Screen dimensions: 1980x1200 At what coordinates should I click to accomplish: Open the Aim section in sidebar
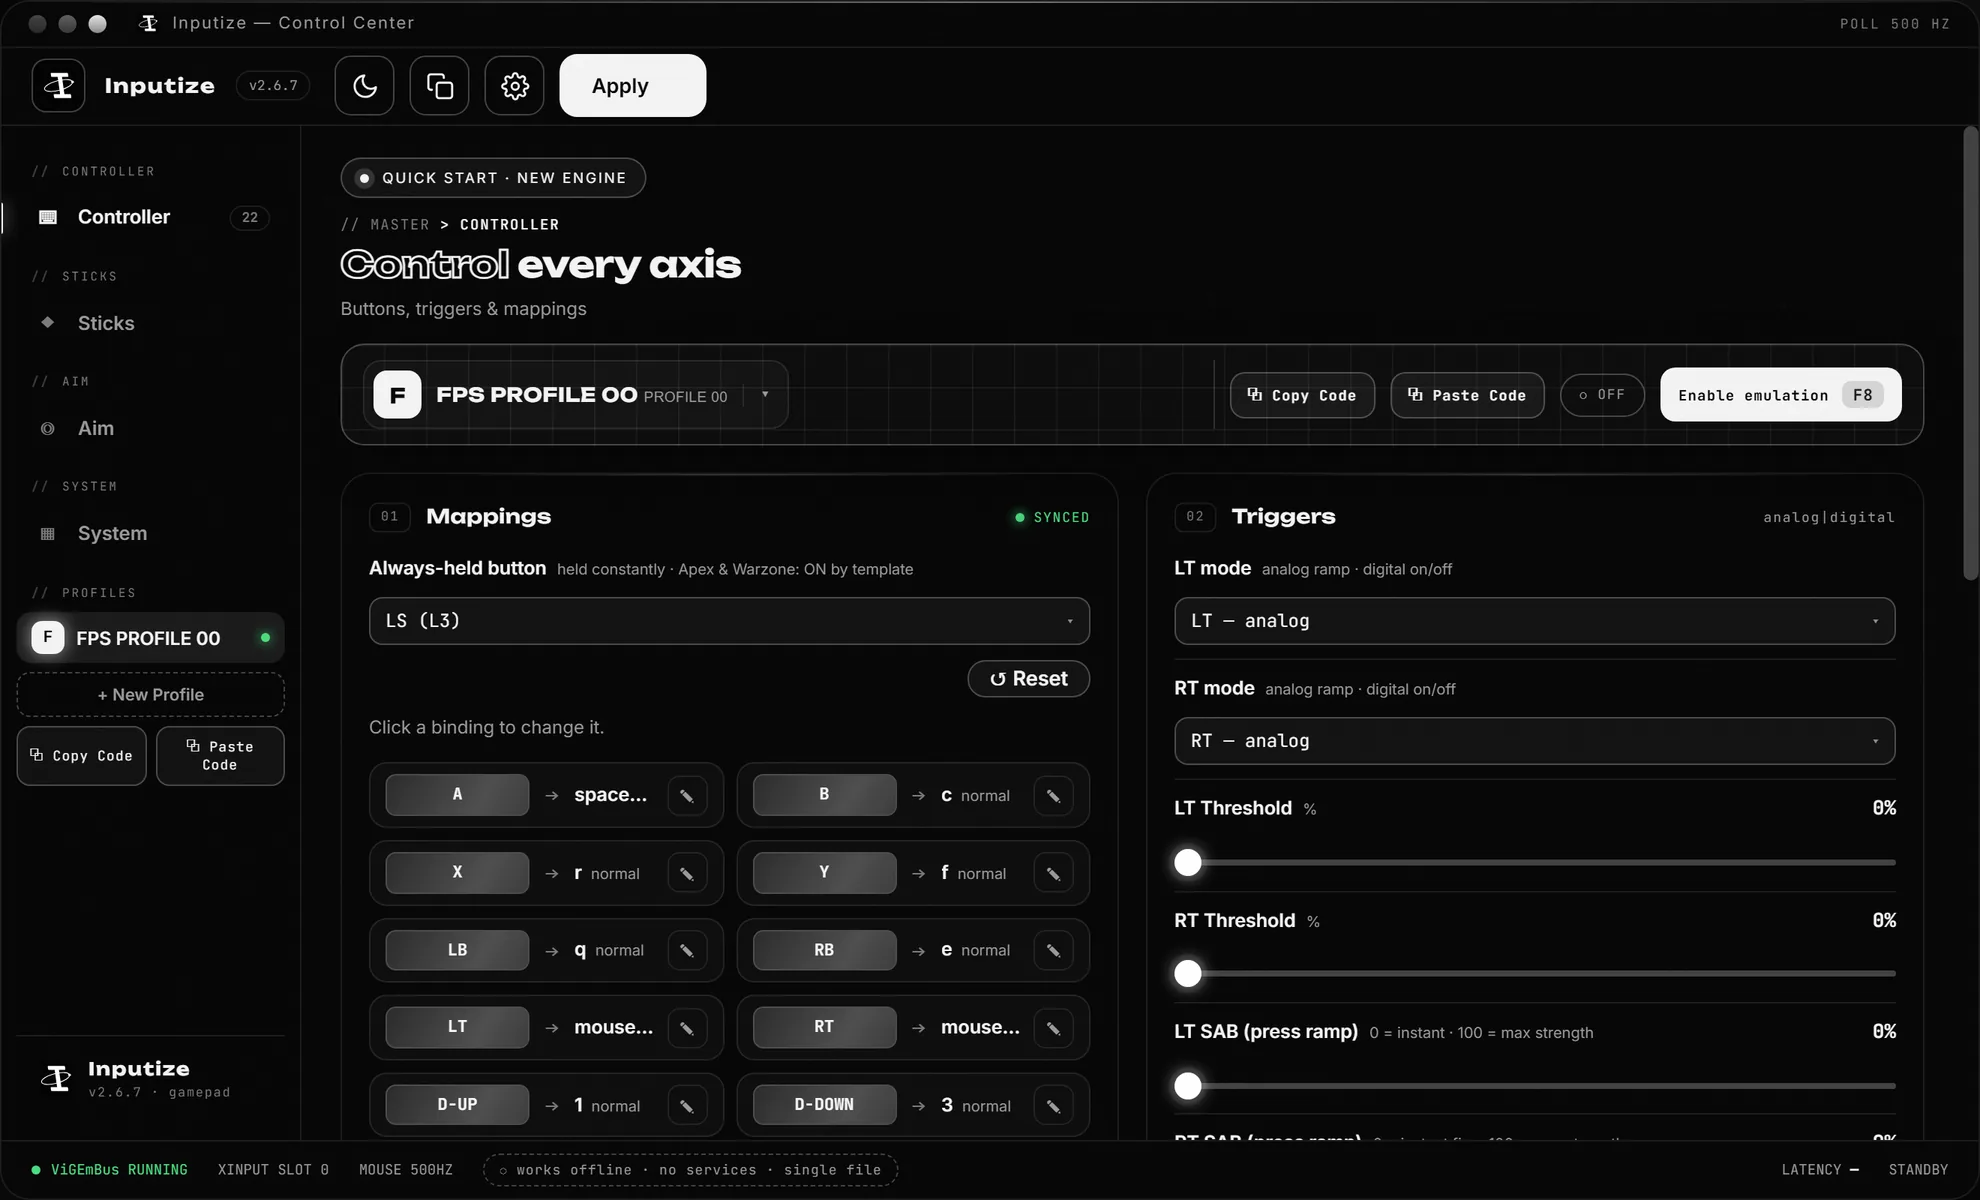point(150,428)
